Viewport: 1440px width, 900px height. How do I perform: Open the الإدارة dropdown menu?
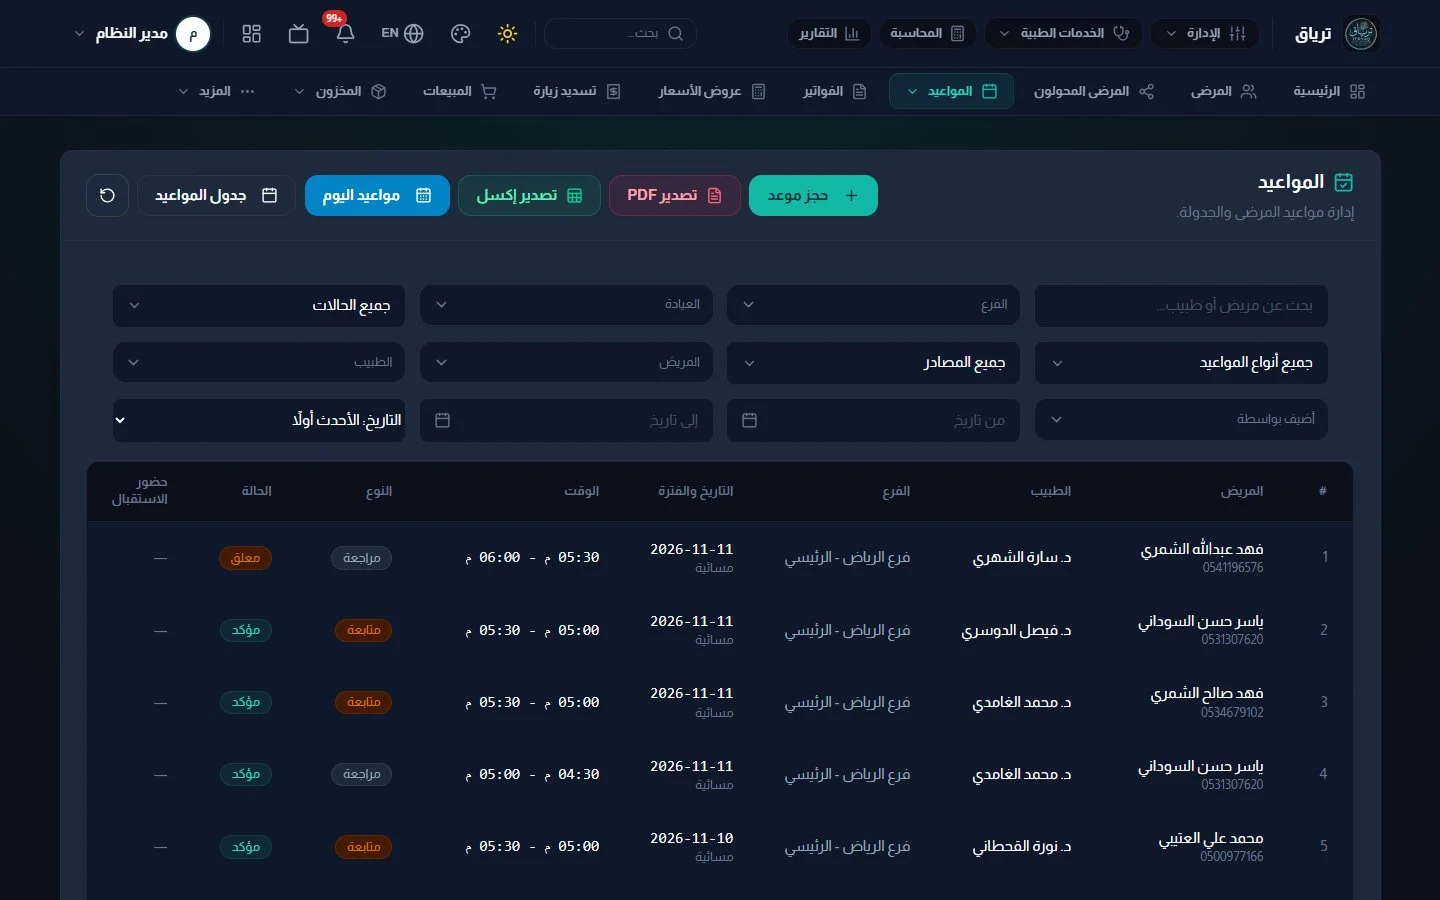point(1205,34)
